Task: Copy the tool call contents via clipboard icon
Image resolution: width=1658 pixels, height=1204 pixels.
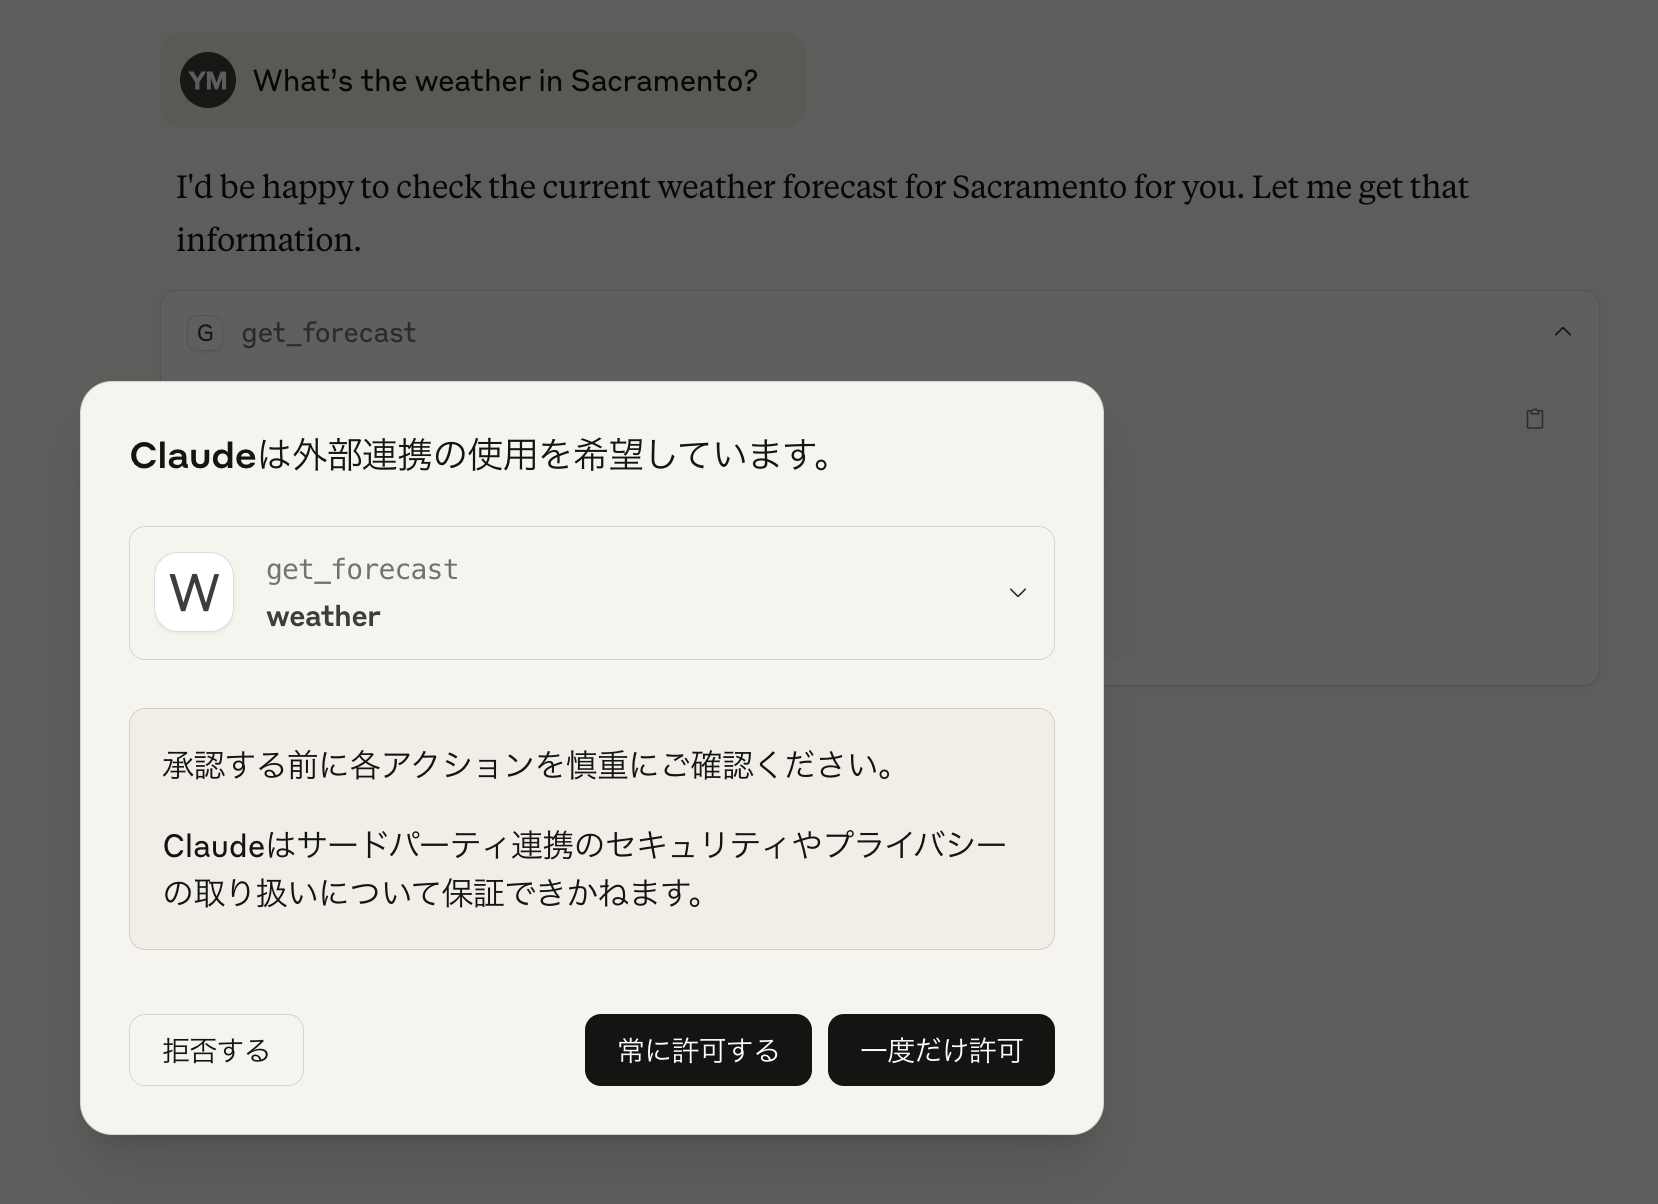Action: (1535, 419)
